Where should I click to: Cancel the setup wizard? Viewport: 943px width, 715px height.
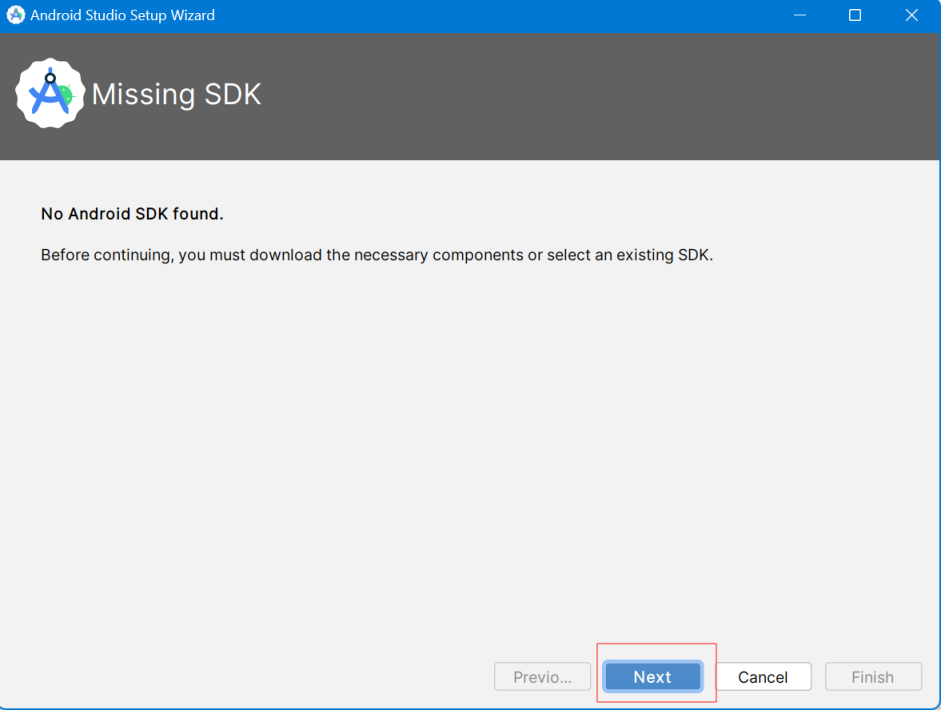coord(763,678)
